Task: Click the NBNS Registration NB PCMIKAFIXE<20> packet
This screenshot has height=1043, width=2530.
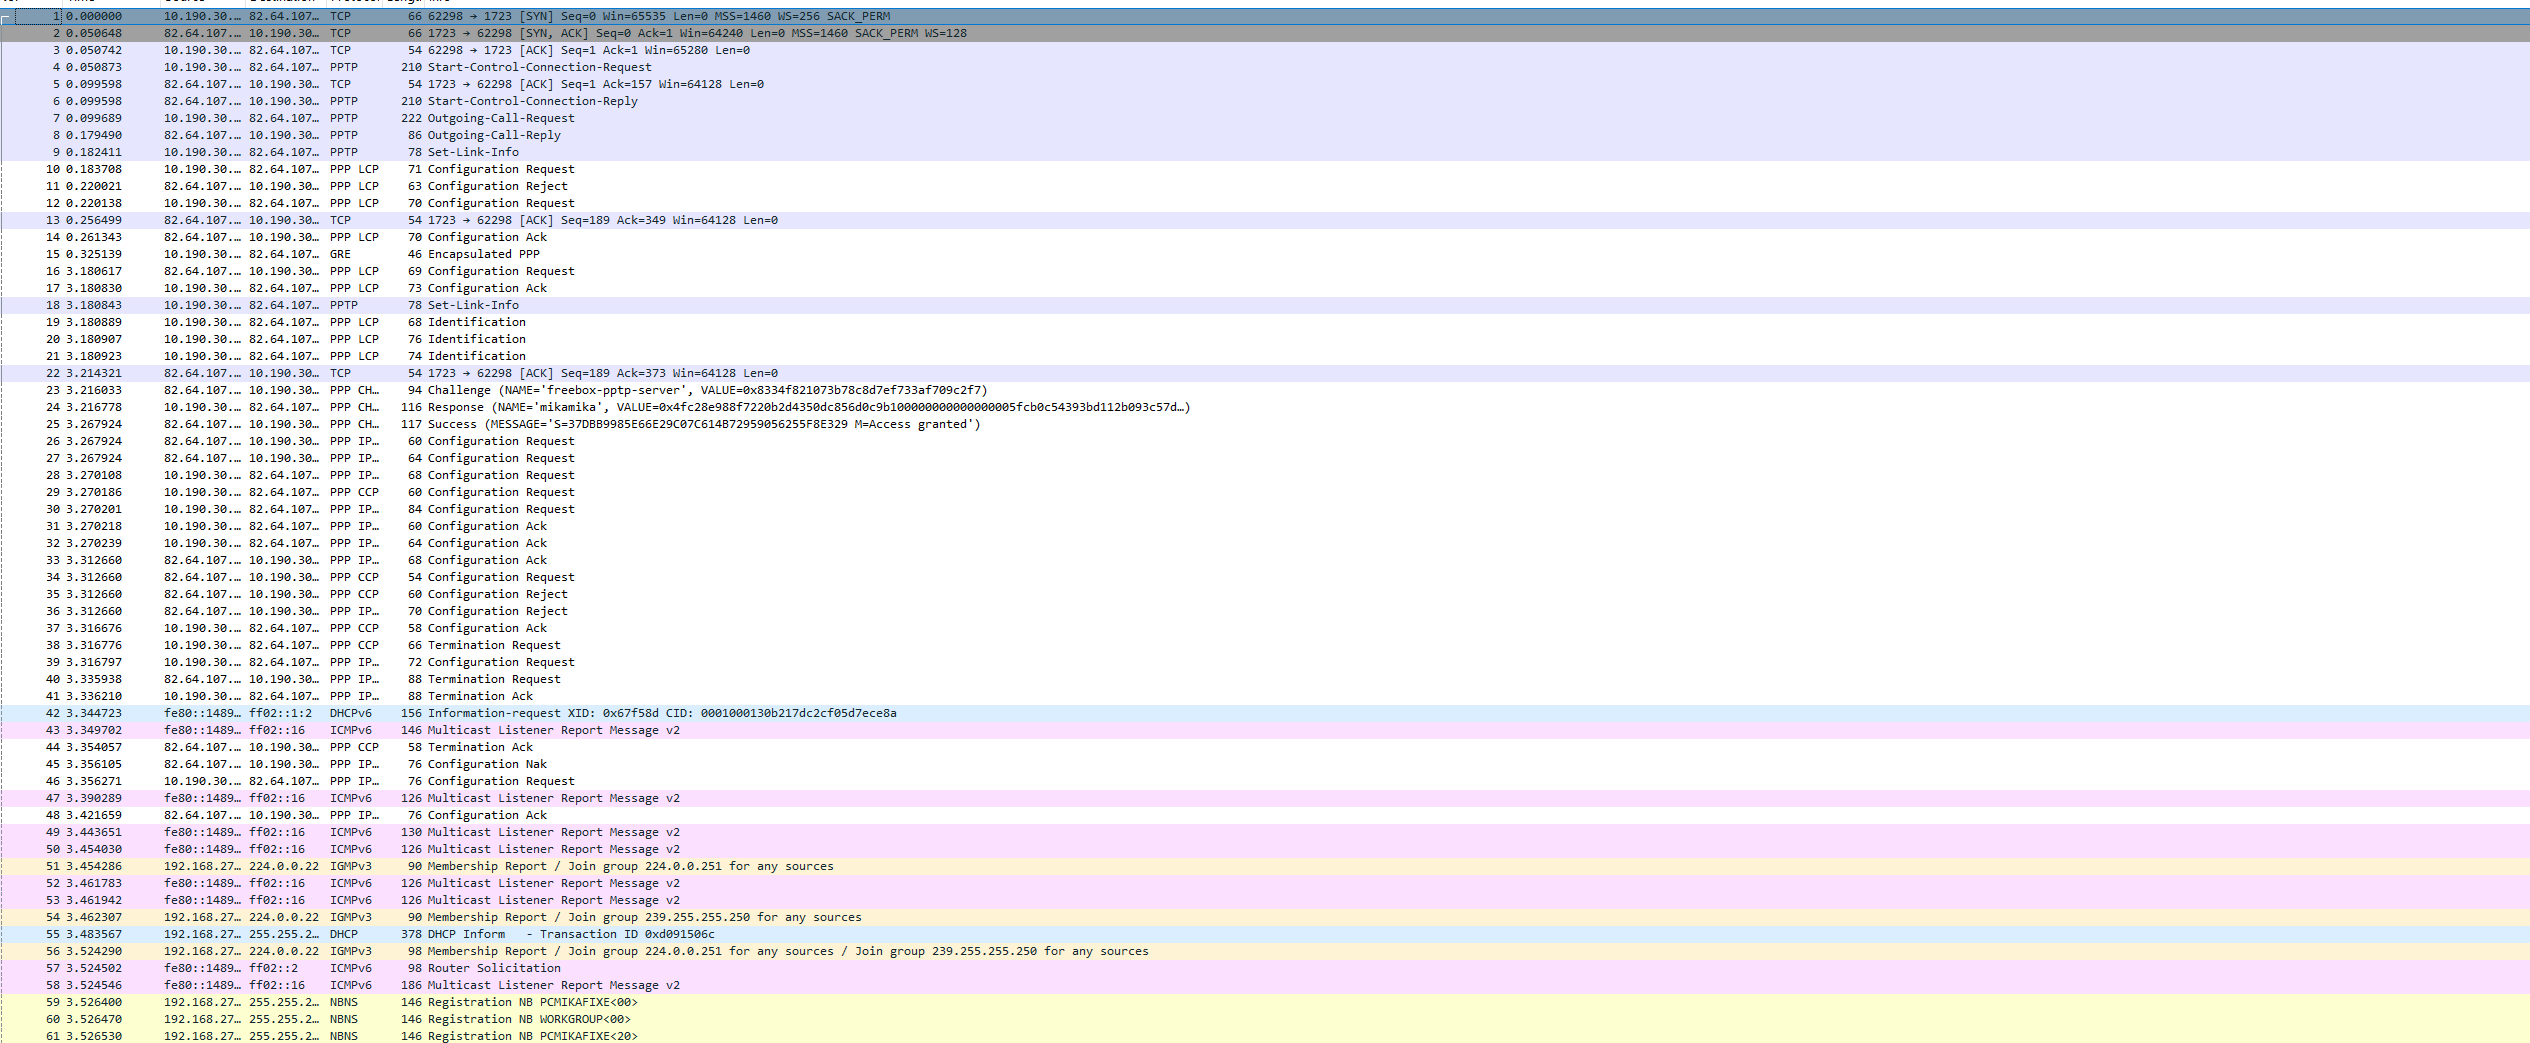Action: (x=532, y=1036)
